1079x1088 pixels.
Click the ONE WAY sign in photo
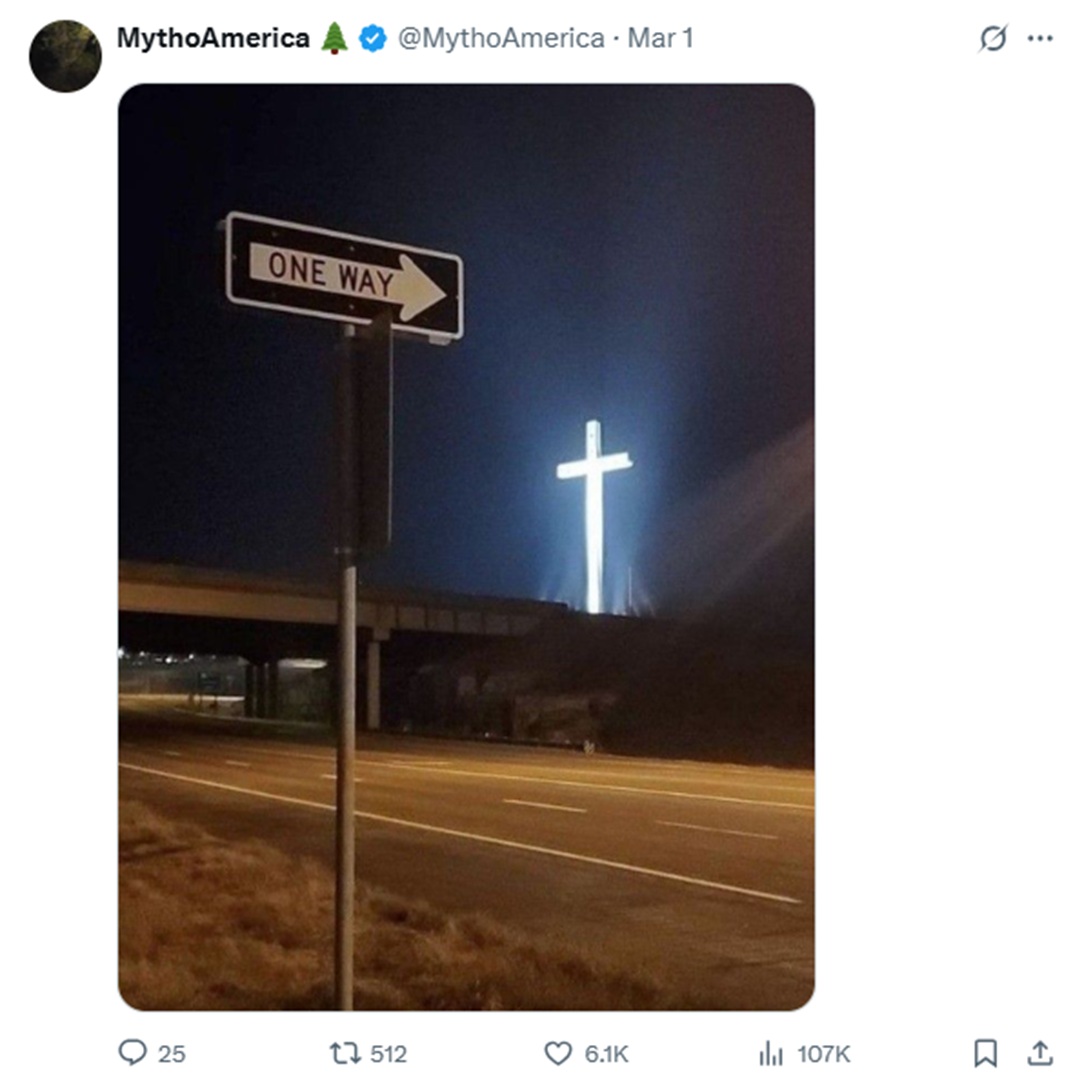(344, 276)
